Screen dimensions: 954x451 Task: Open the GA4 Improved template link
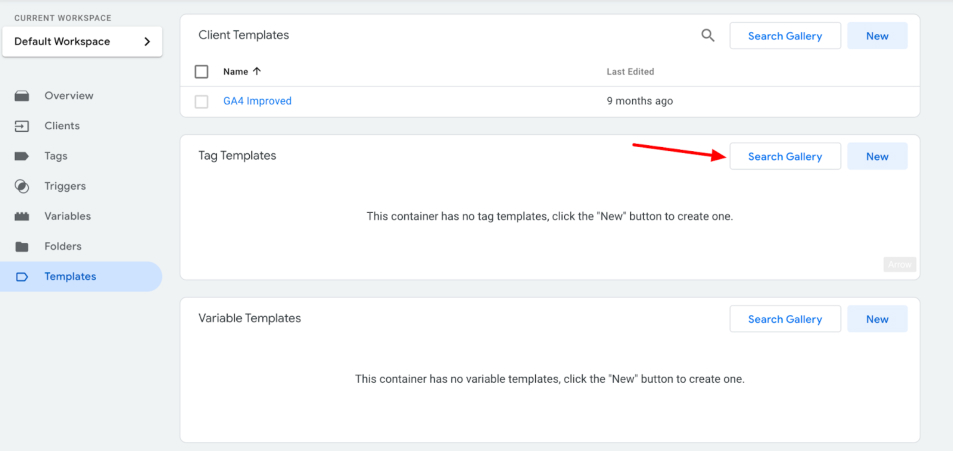tap(257, 101)
